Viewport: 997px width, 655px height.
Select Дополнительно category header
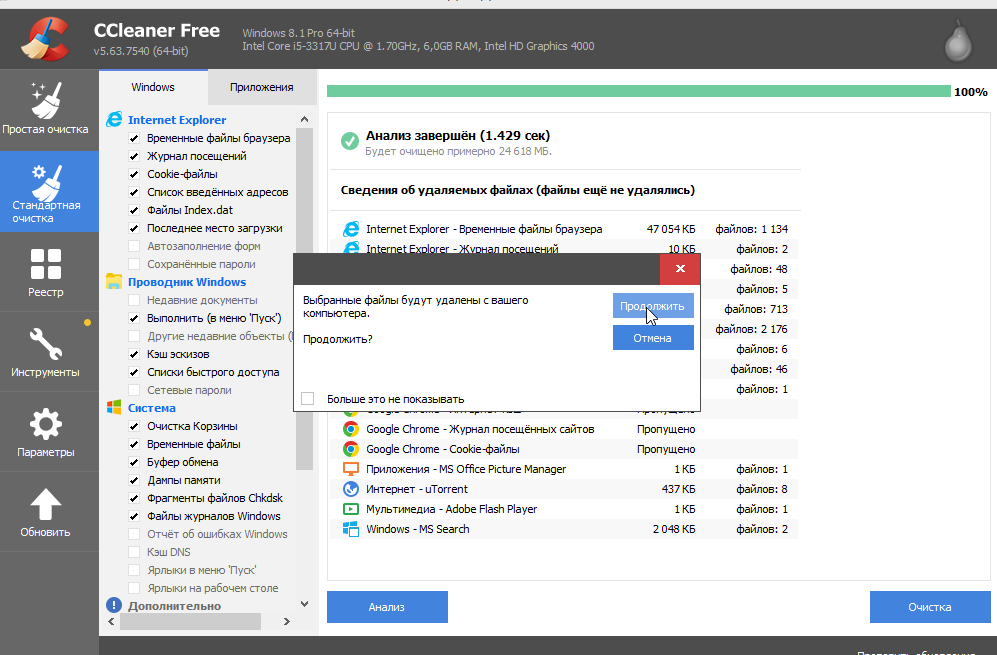(x=175, y=606)
